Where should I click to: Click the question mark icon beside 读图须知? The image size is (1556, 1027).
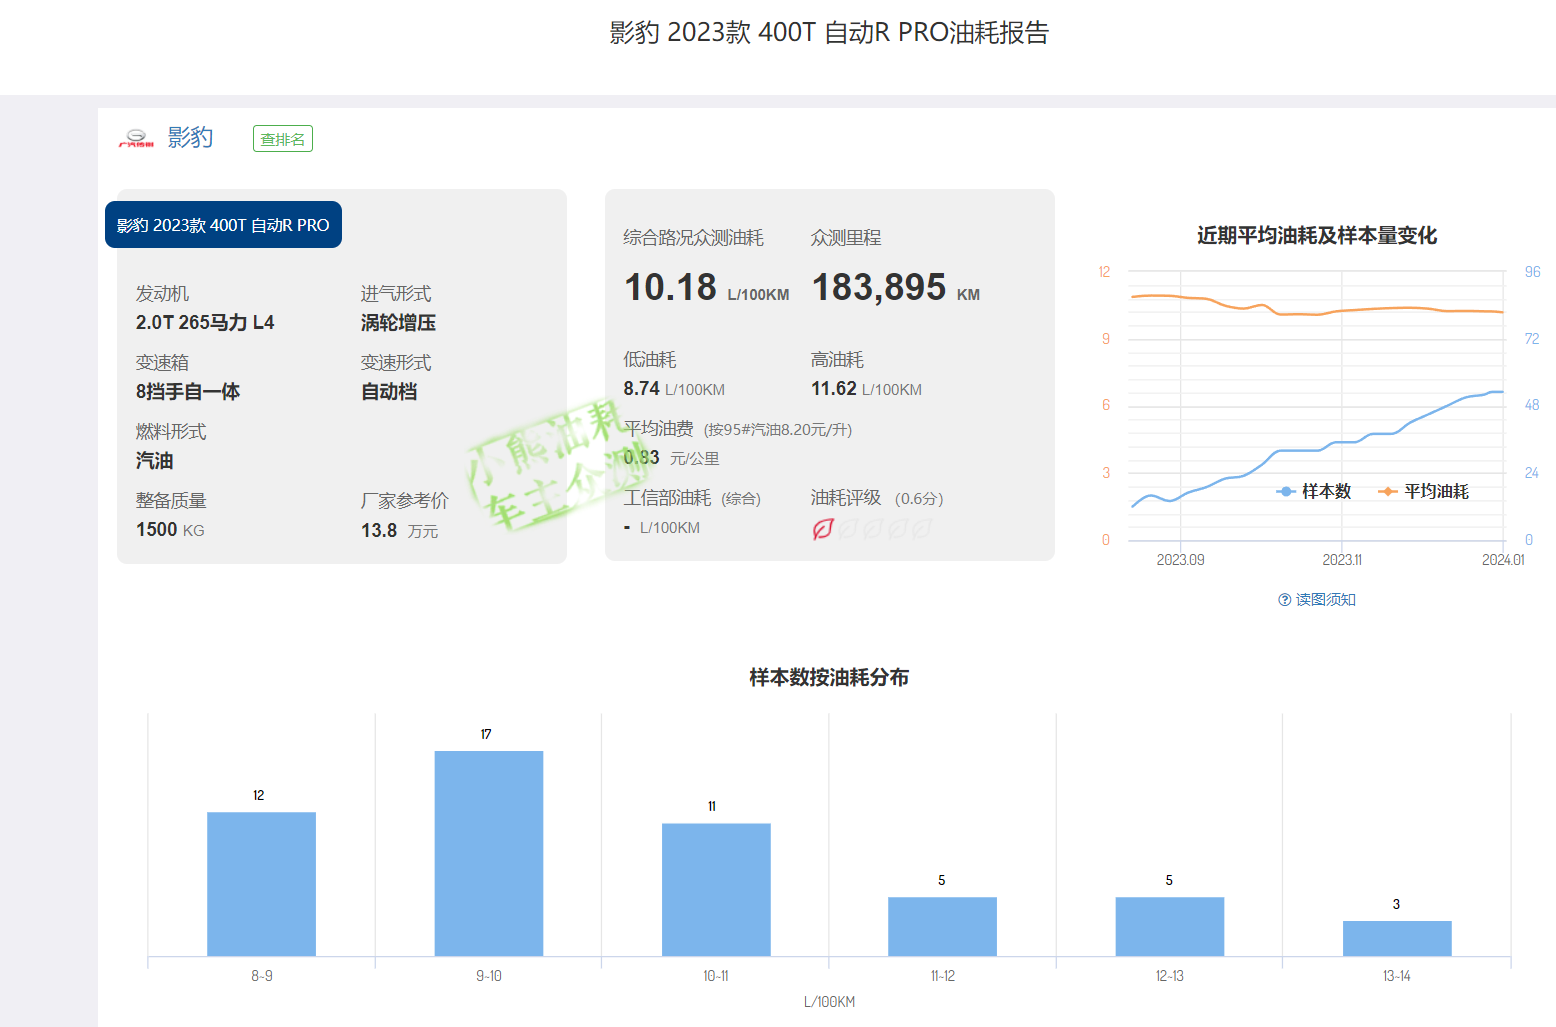pyautogui.click(x=1284, y=600)
